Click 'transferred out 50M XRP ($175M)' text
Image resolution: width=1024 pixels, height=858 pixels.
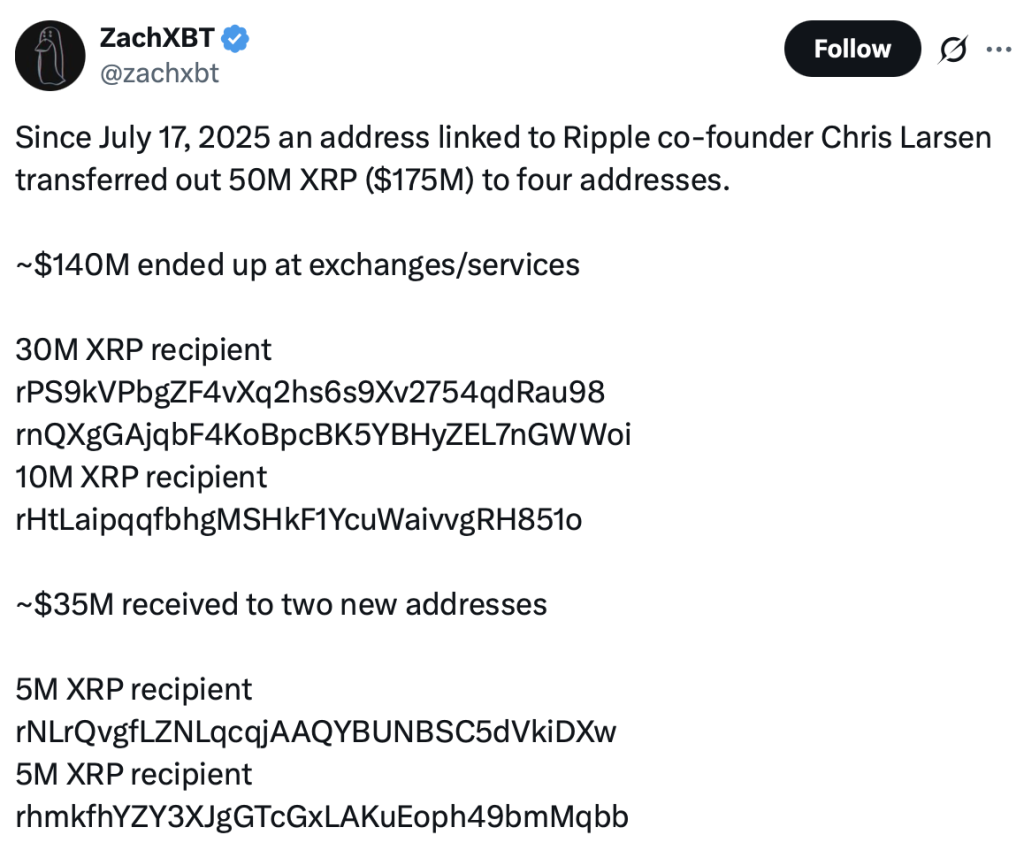click(x=245, y=180)
